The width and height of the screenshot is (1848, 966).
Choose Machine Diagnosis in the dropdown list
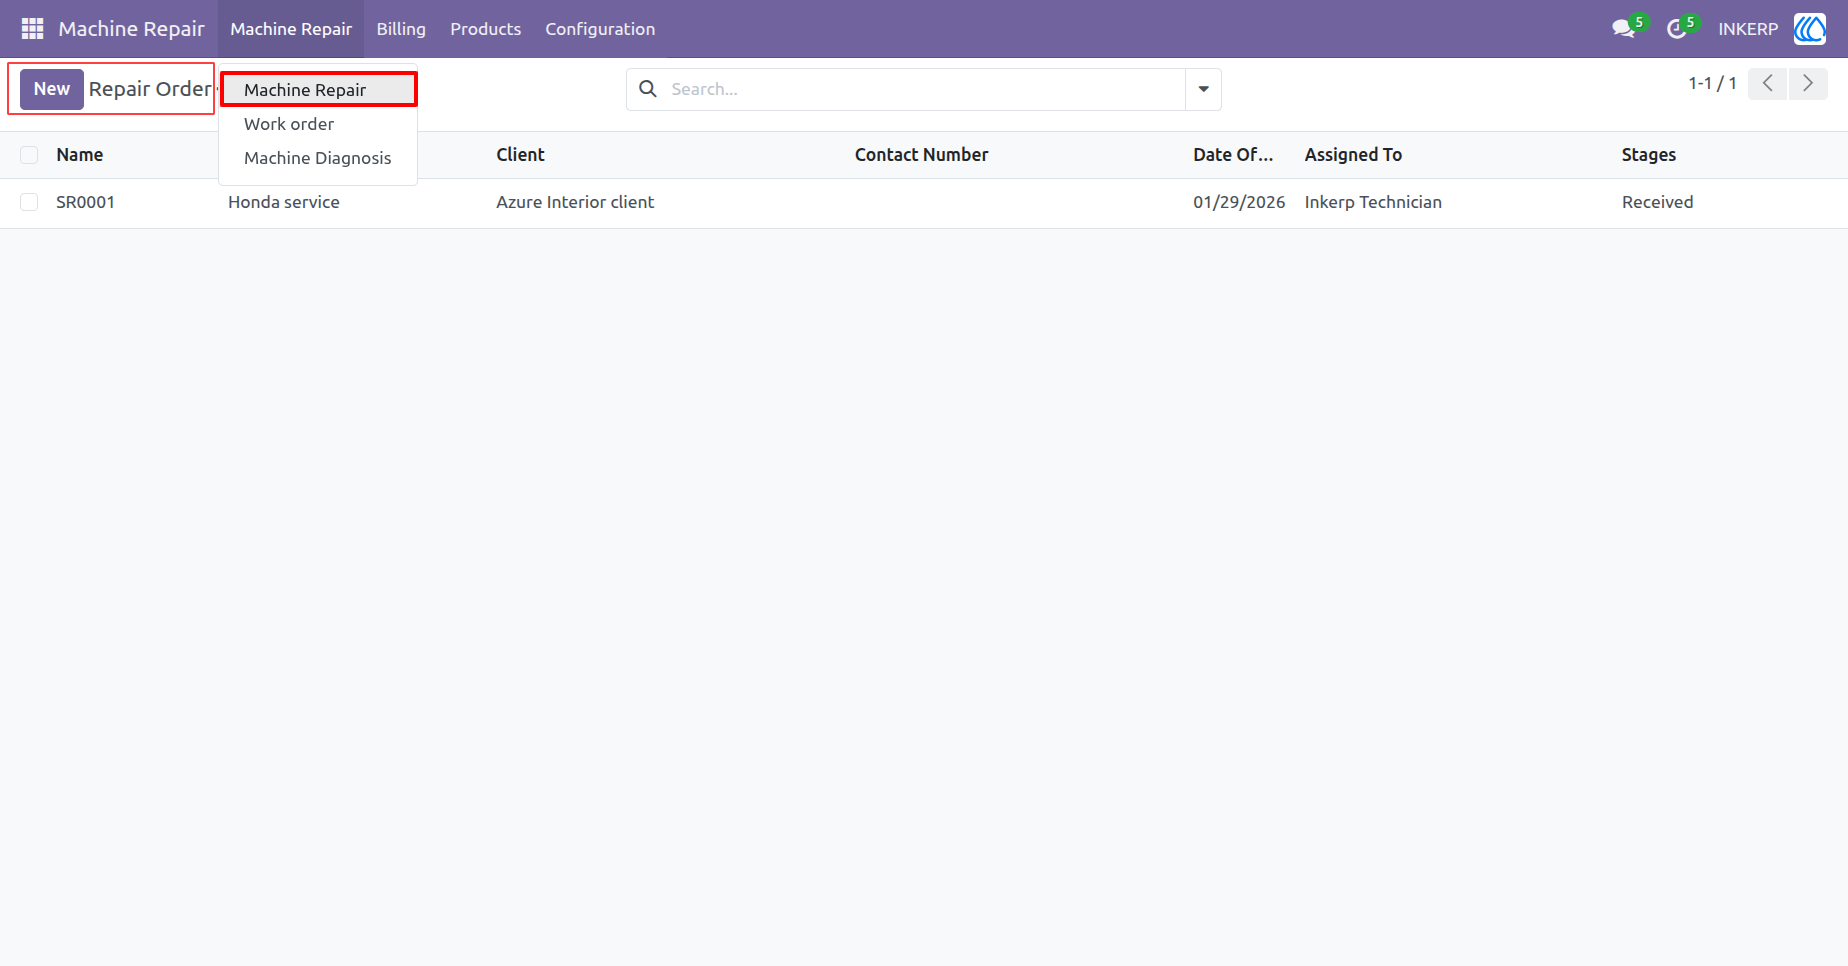tap(318, 158)
